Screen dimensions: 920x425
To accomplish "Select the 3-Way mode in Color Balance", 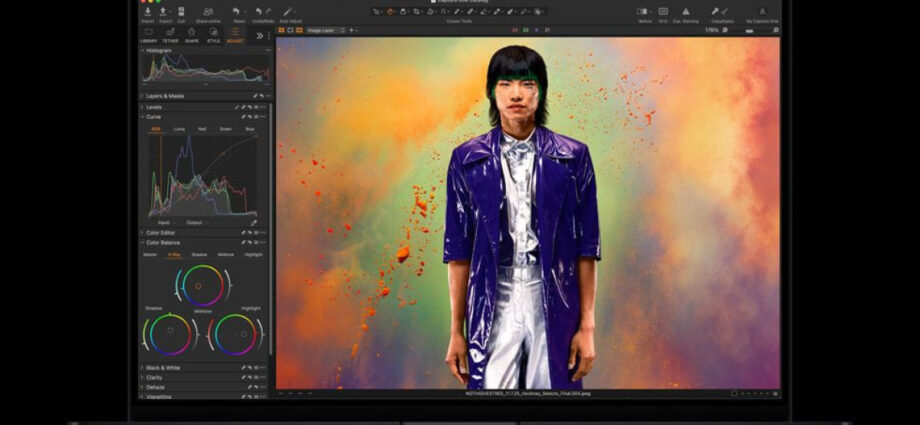I will (174, 254).
